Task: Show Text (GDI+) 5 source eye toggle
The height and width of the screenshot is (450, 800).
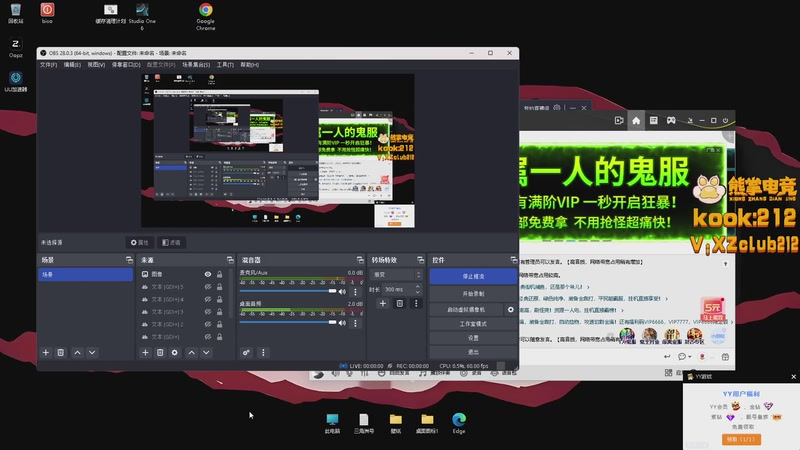Action: [x=208, y=287]
